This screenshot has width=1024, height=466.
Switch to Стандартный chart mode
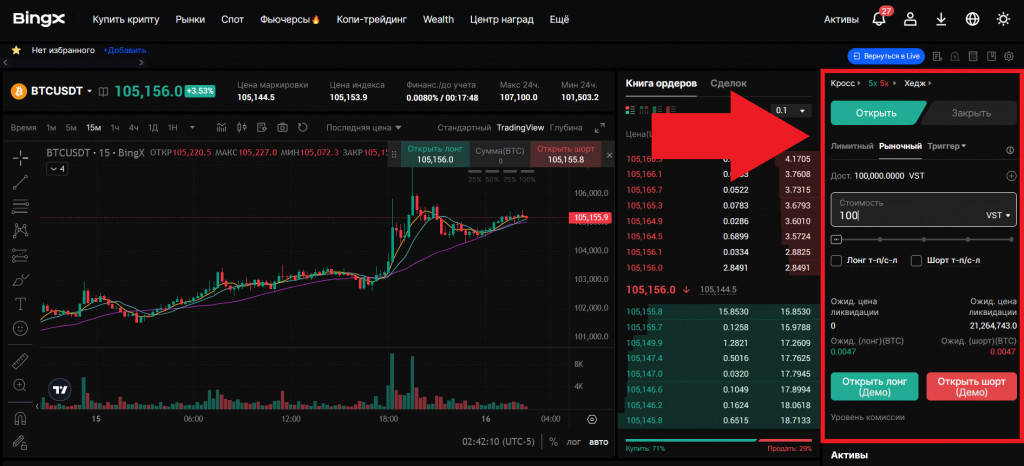(464, 127)
